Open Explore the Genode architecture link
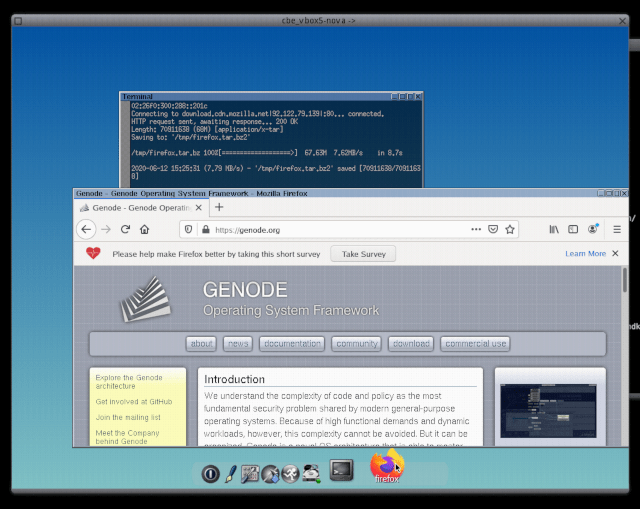This screenshot has height=509, width=640. [x=129, y=382]
